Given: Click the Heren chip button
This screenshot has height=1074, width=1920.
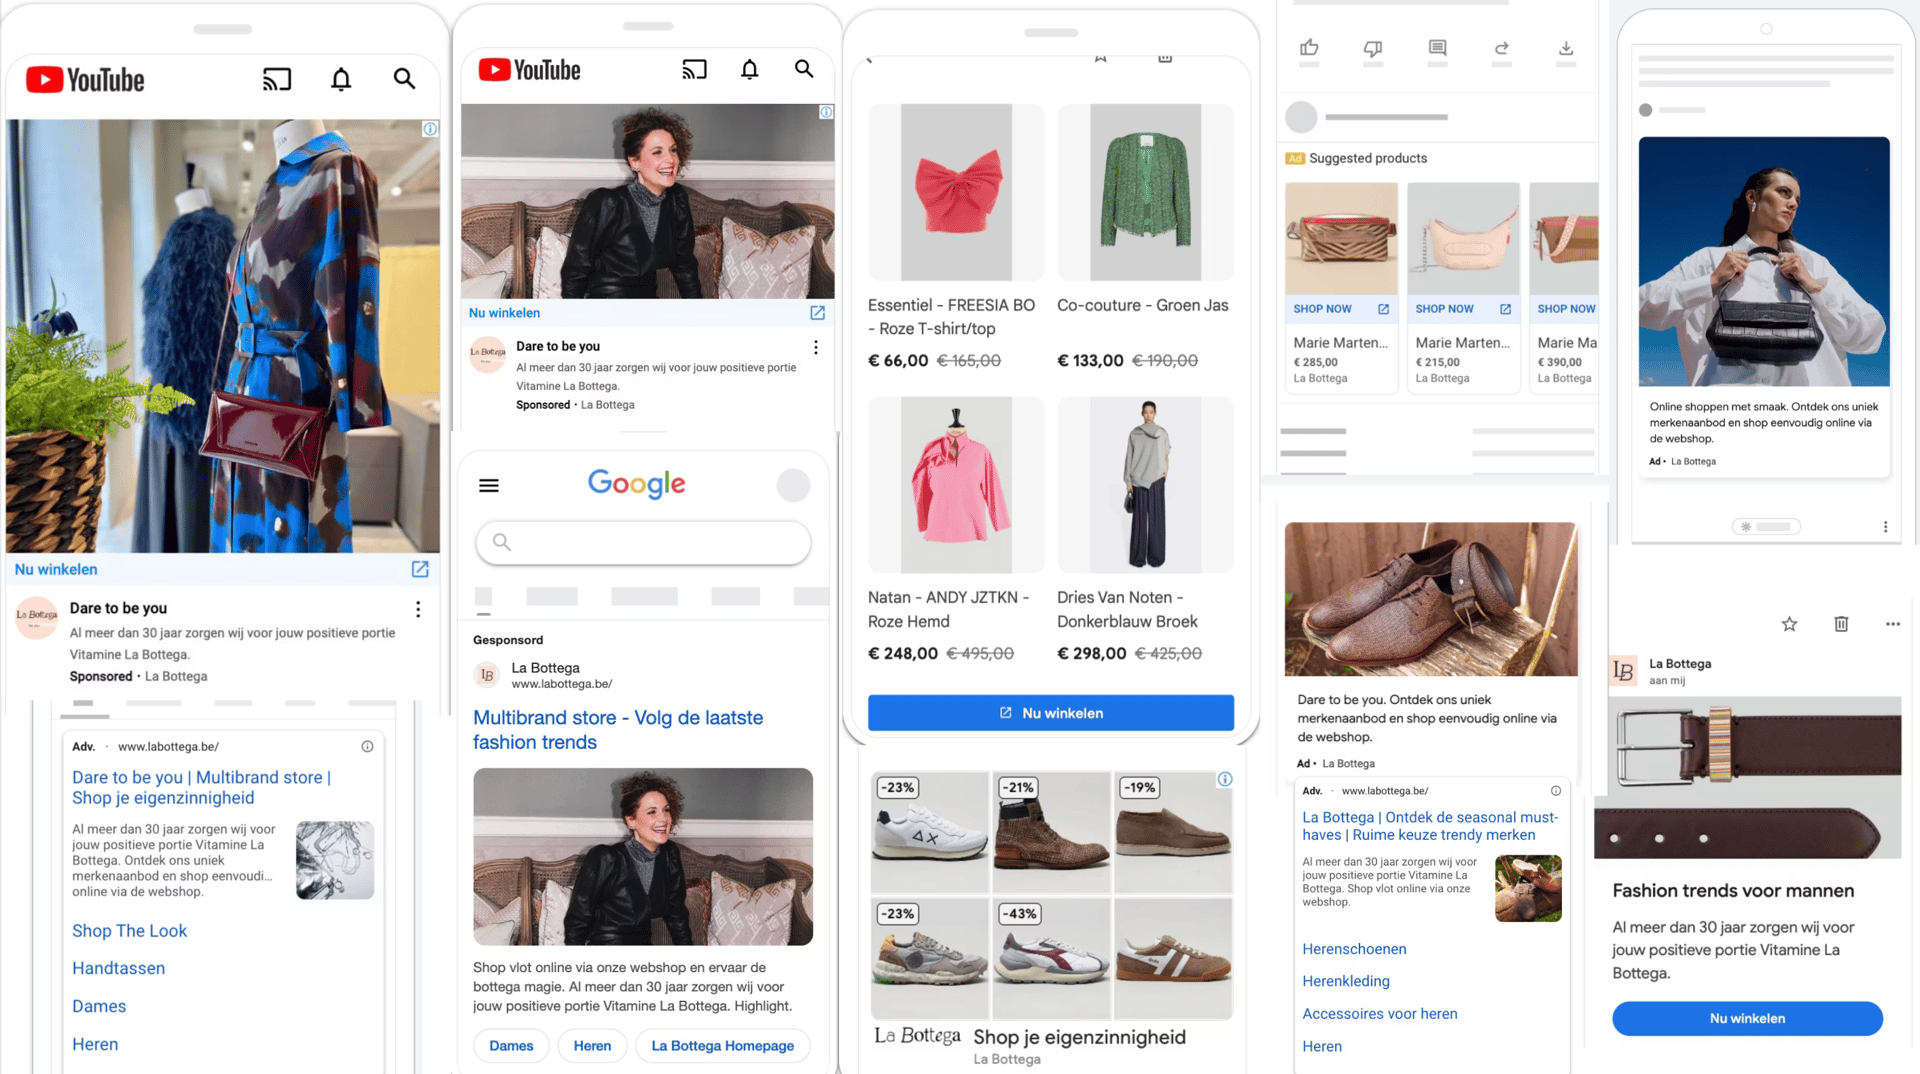Looking at the screenshot, I should 592,1046.
